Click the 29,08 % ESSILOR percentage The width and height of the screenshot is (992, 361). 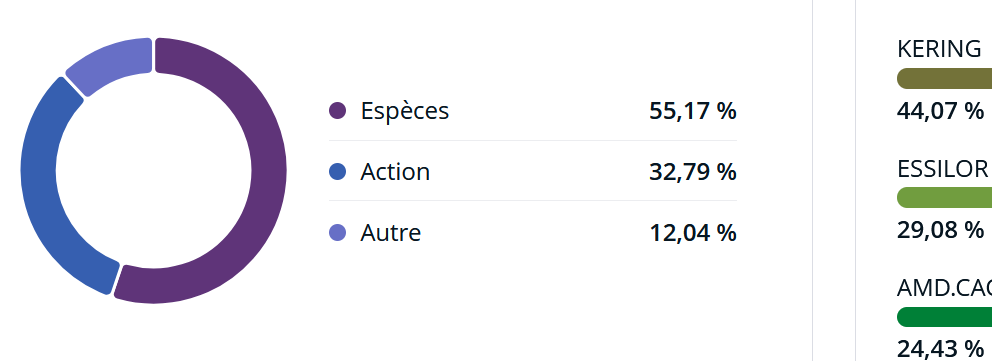(941, 230)
